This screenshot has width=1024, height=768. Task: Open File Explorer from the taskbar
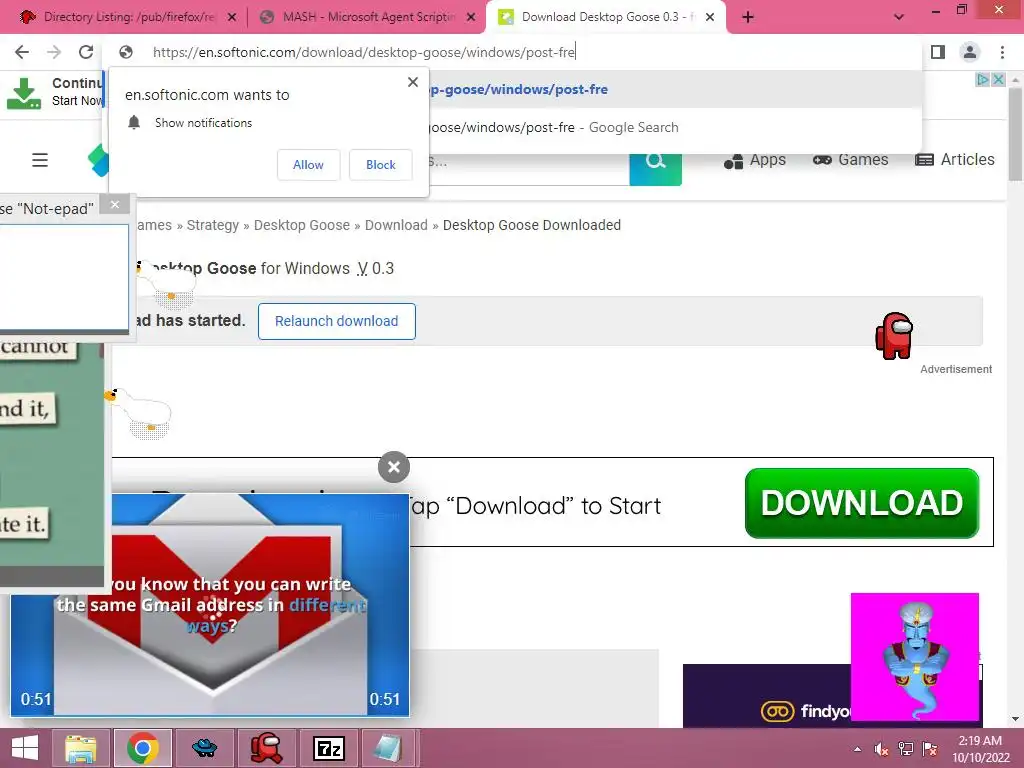[81, 748]
